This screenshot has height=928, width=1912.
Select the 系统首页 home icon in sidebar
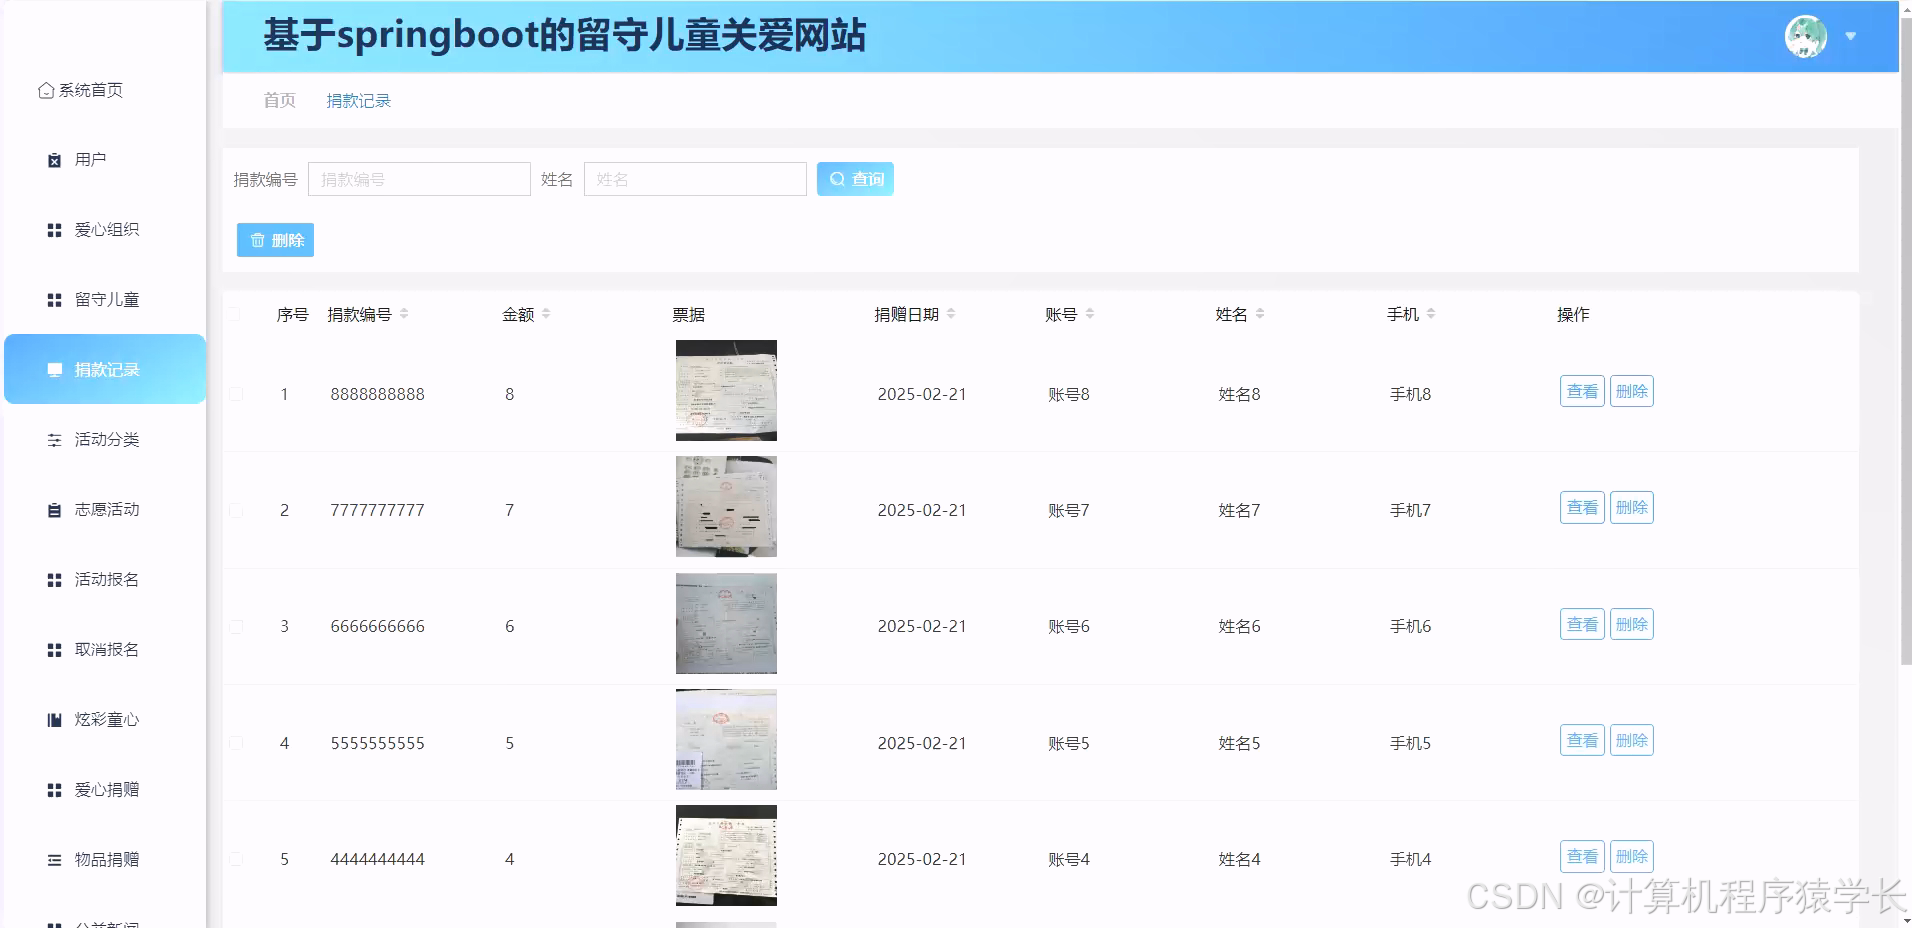coord(46,90)
